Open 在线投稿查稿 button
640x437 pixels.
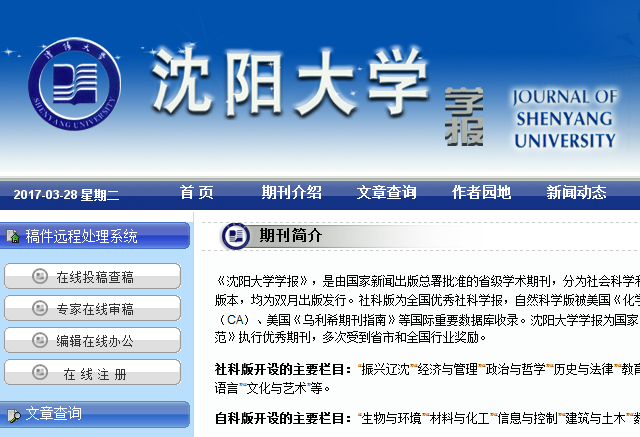click(x=93, y=276)
